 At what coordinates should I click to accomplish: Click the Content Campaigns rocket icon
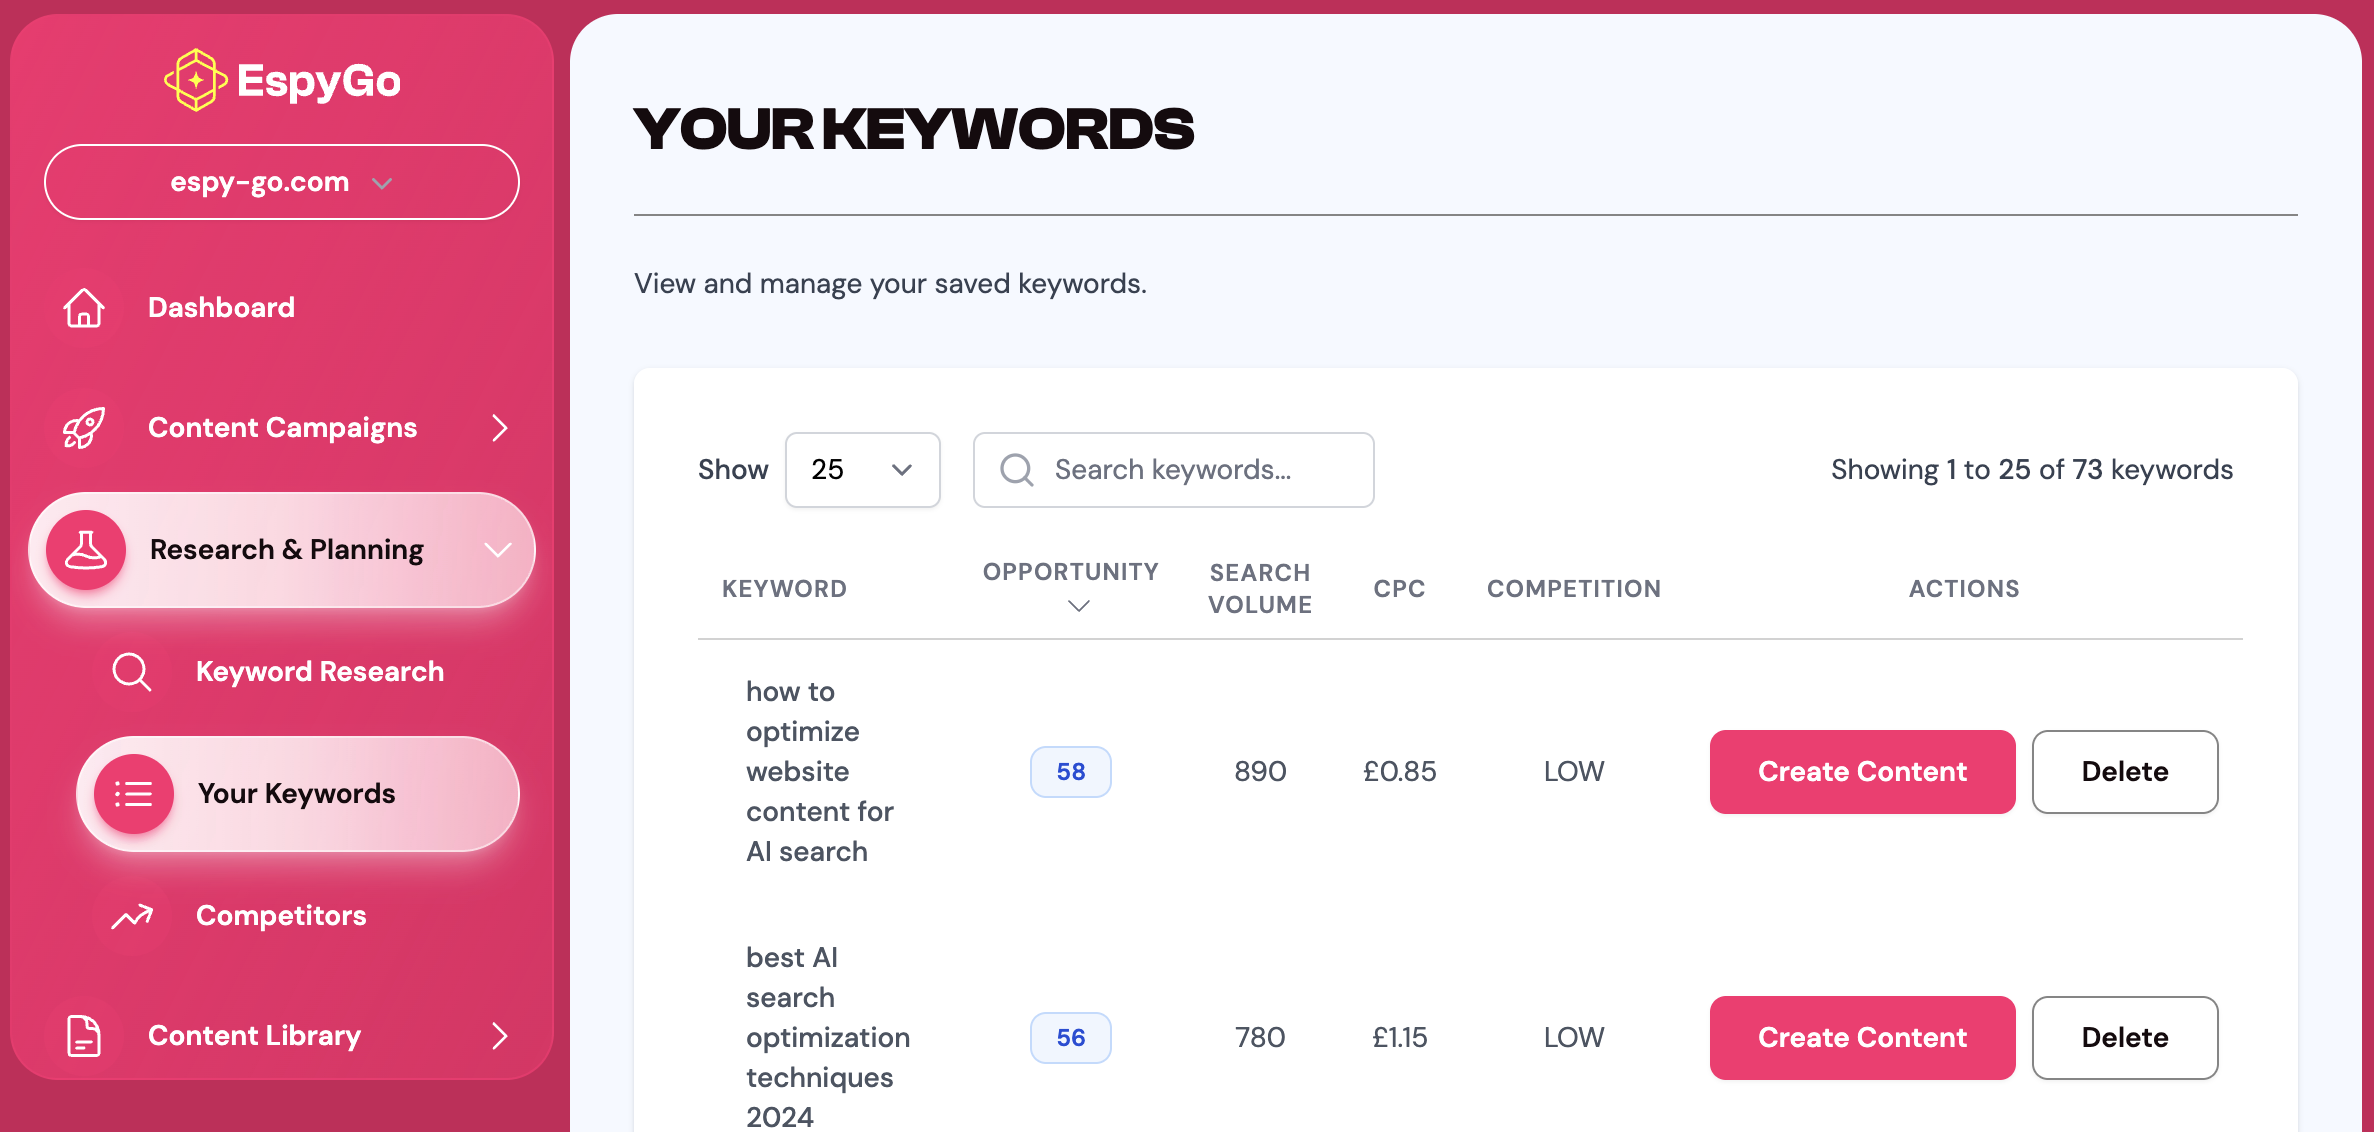tap(84, 428)
